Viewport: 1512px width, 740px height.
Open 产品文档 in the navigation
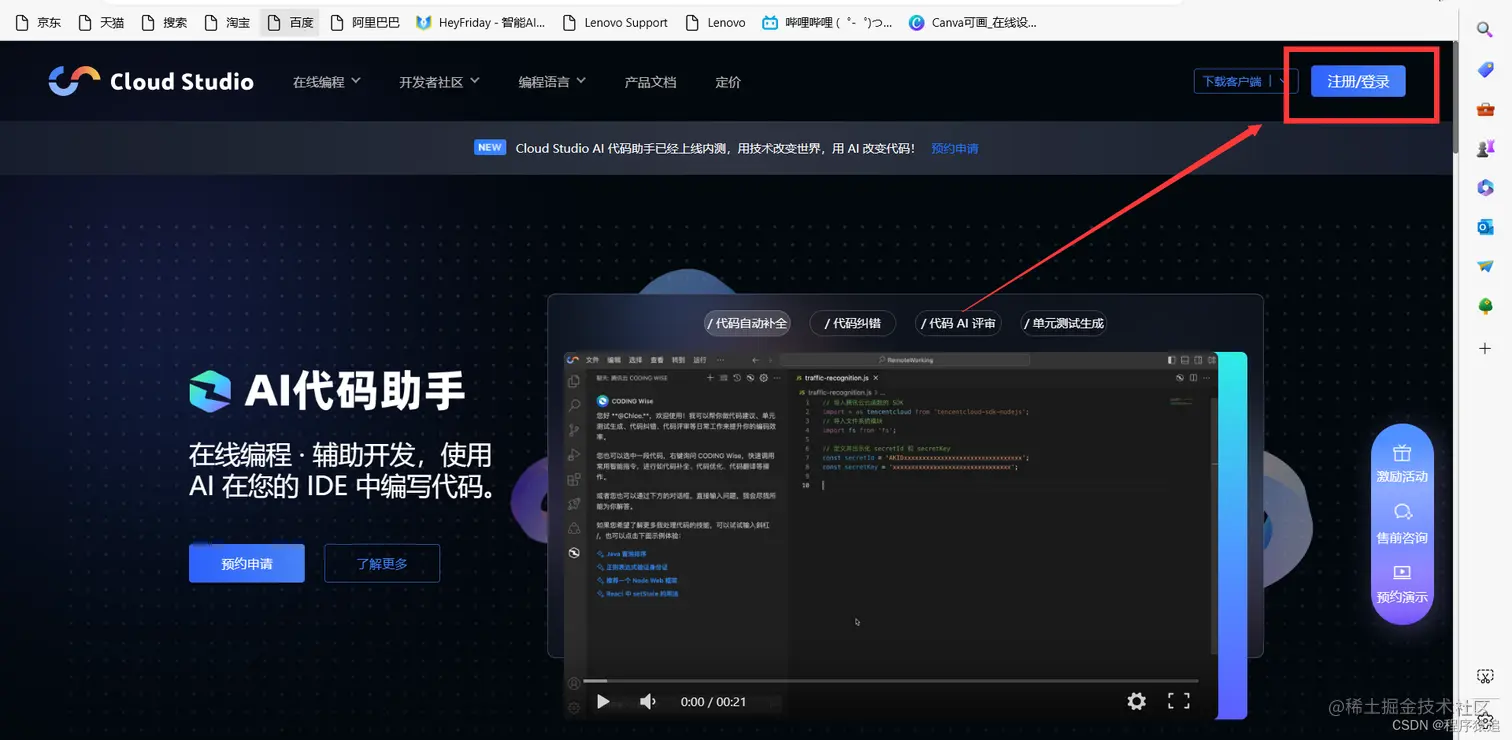point(650,82)
